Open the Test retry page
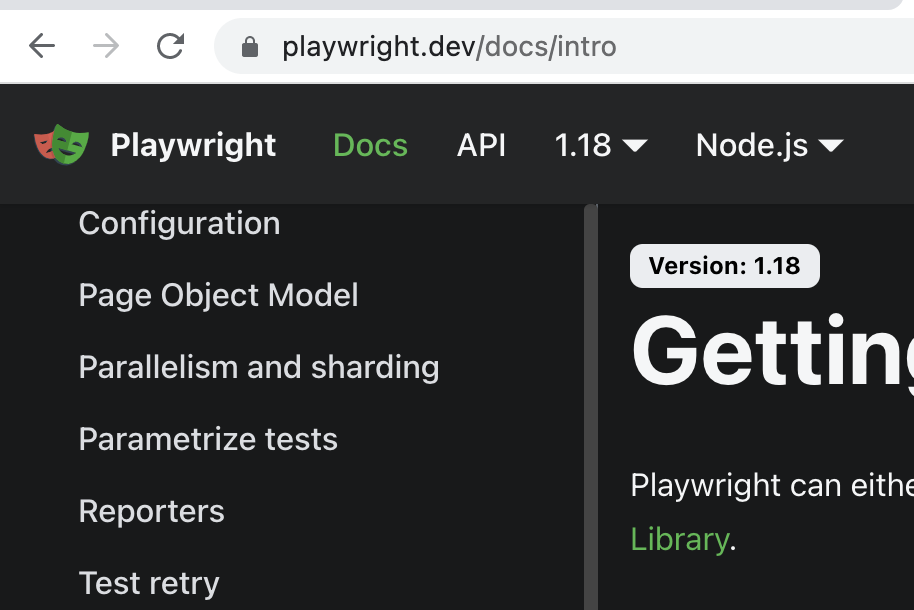The height and width of the screenshot is (610, 914). point(148,583)
